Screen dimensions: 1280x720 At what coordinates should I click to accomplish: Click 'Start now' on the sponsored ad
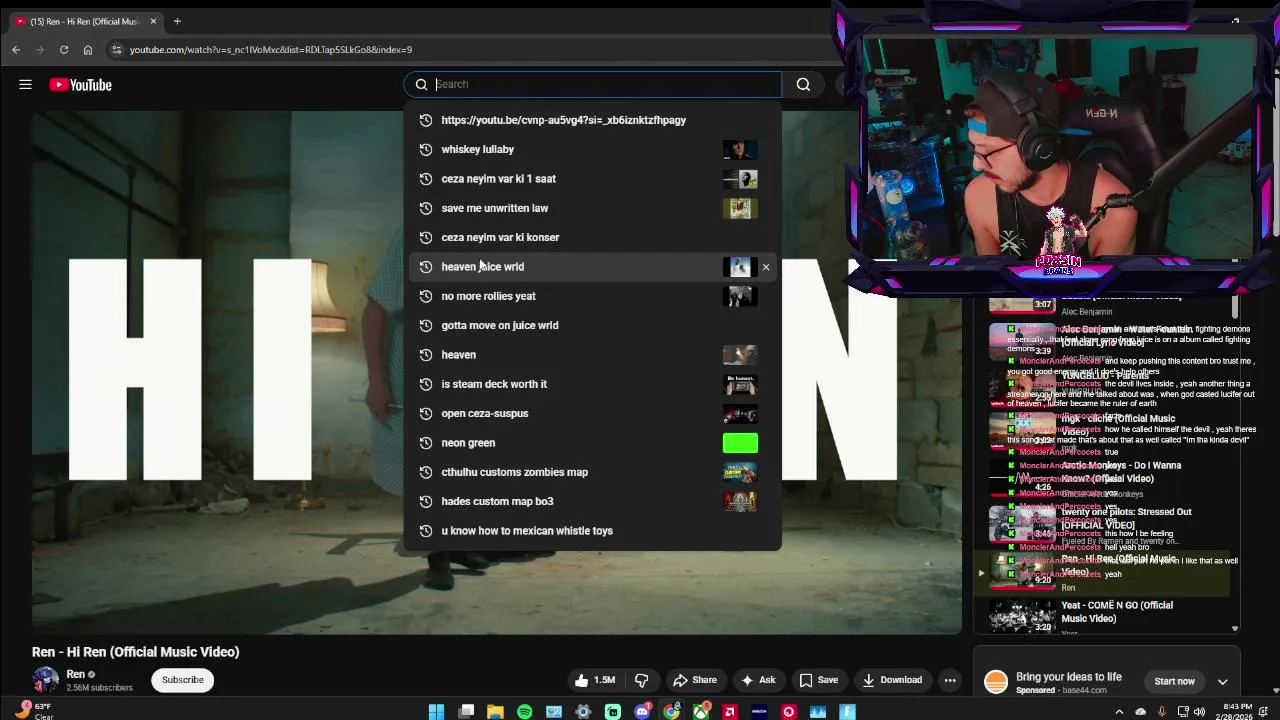(x=1174, y=681)
